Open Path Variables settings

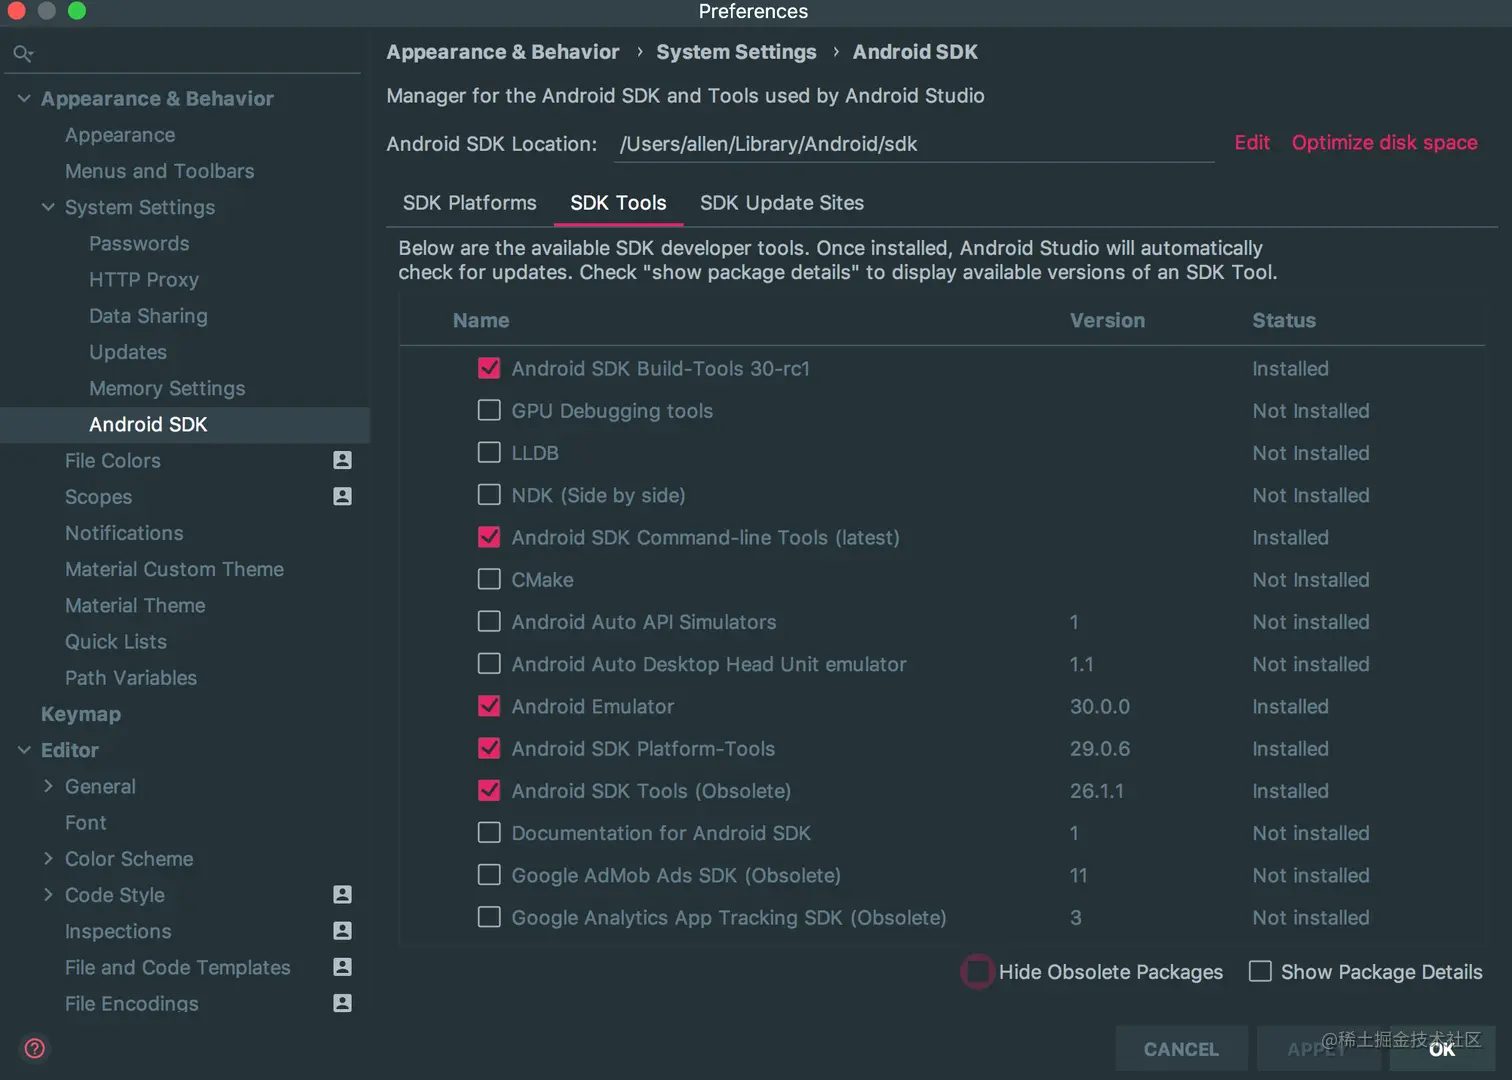[x=131, y=677]
